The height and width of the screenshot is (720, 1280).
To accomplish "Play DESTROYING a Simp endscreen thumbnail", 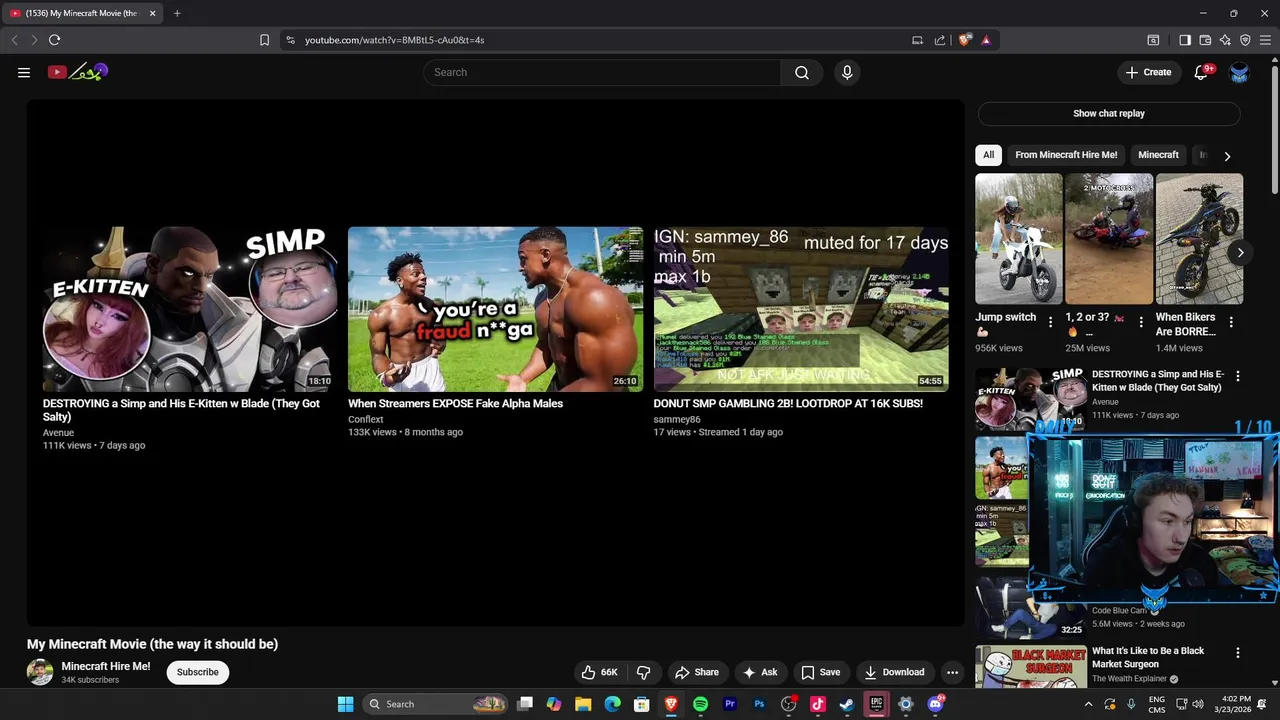I will (x=190, y=309).
